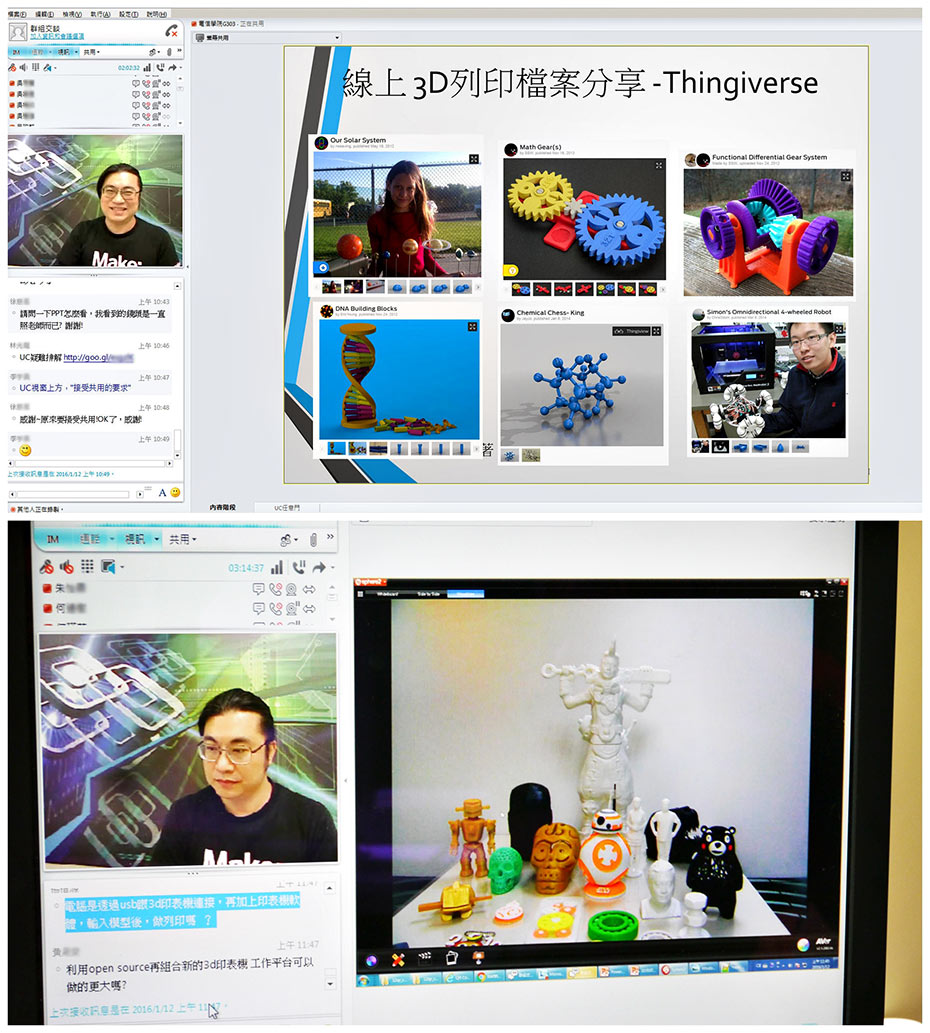
Task: Click the horizontal scrollbar under the chat history
Action: coord(90,464)
